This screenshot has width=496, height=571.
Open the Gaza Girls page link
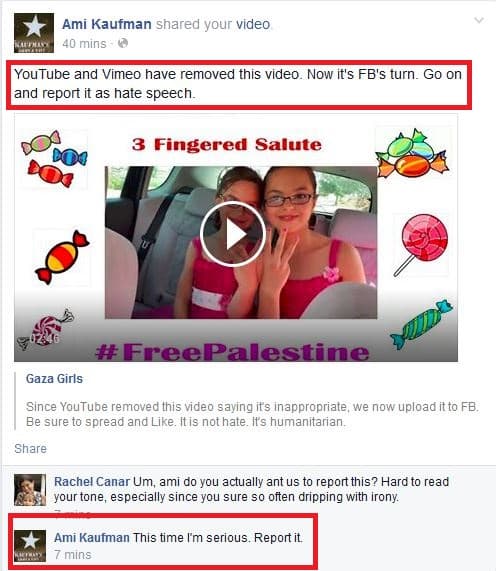(x=54, y=379)
